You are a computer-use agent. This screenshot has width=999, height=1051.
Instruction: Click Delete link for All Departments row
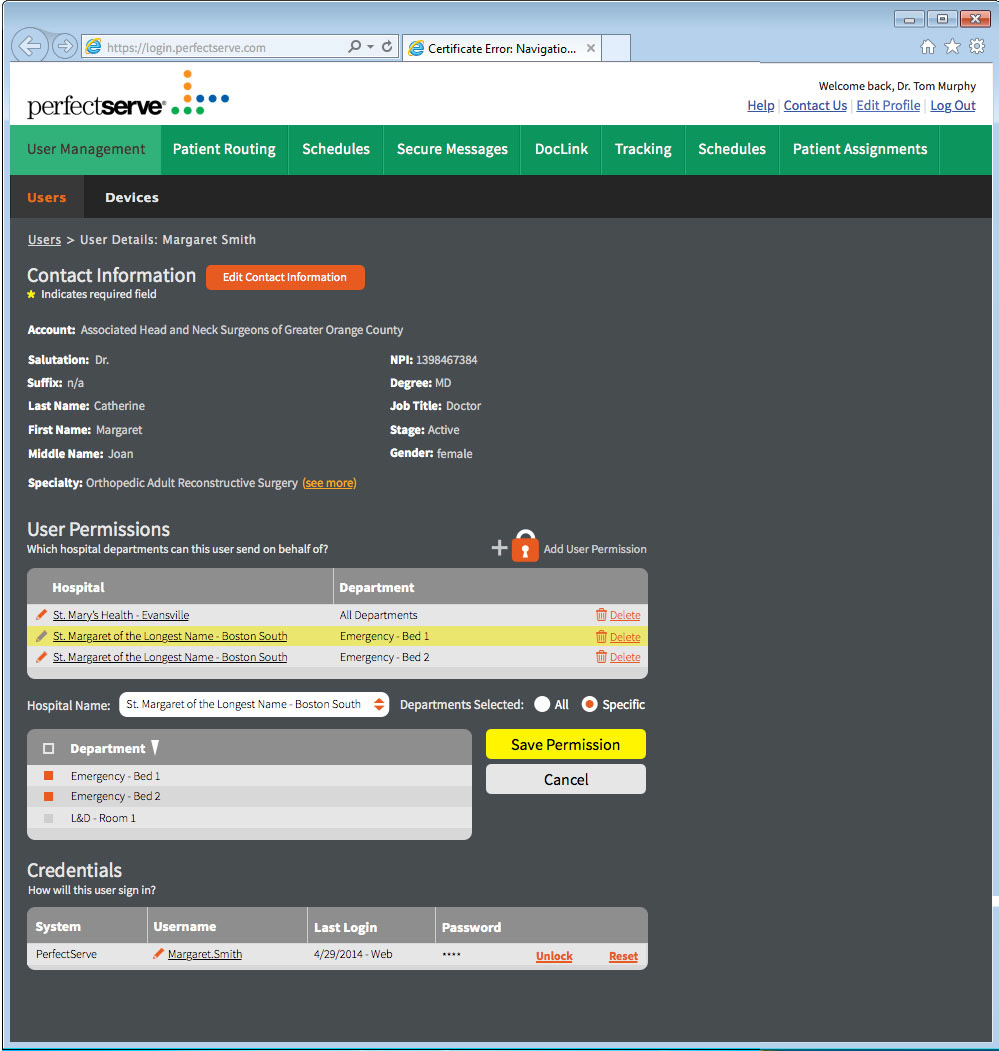point(625,615)
